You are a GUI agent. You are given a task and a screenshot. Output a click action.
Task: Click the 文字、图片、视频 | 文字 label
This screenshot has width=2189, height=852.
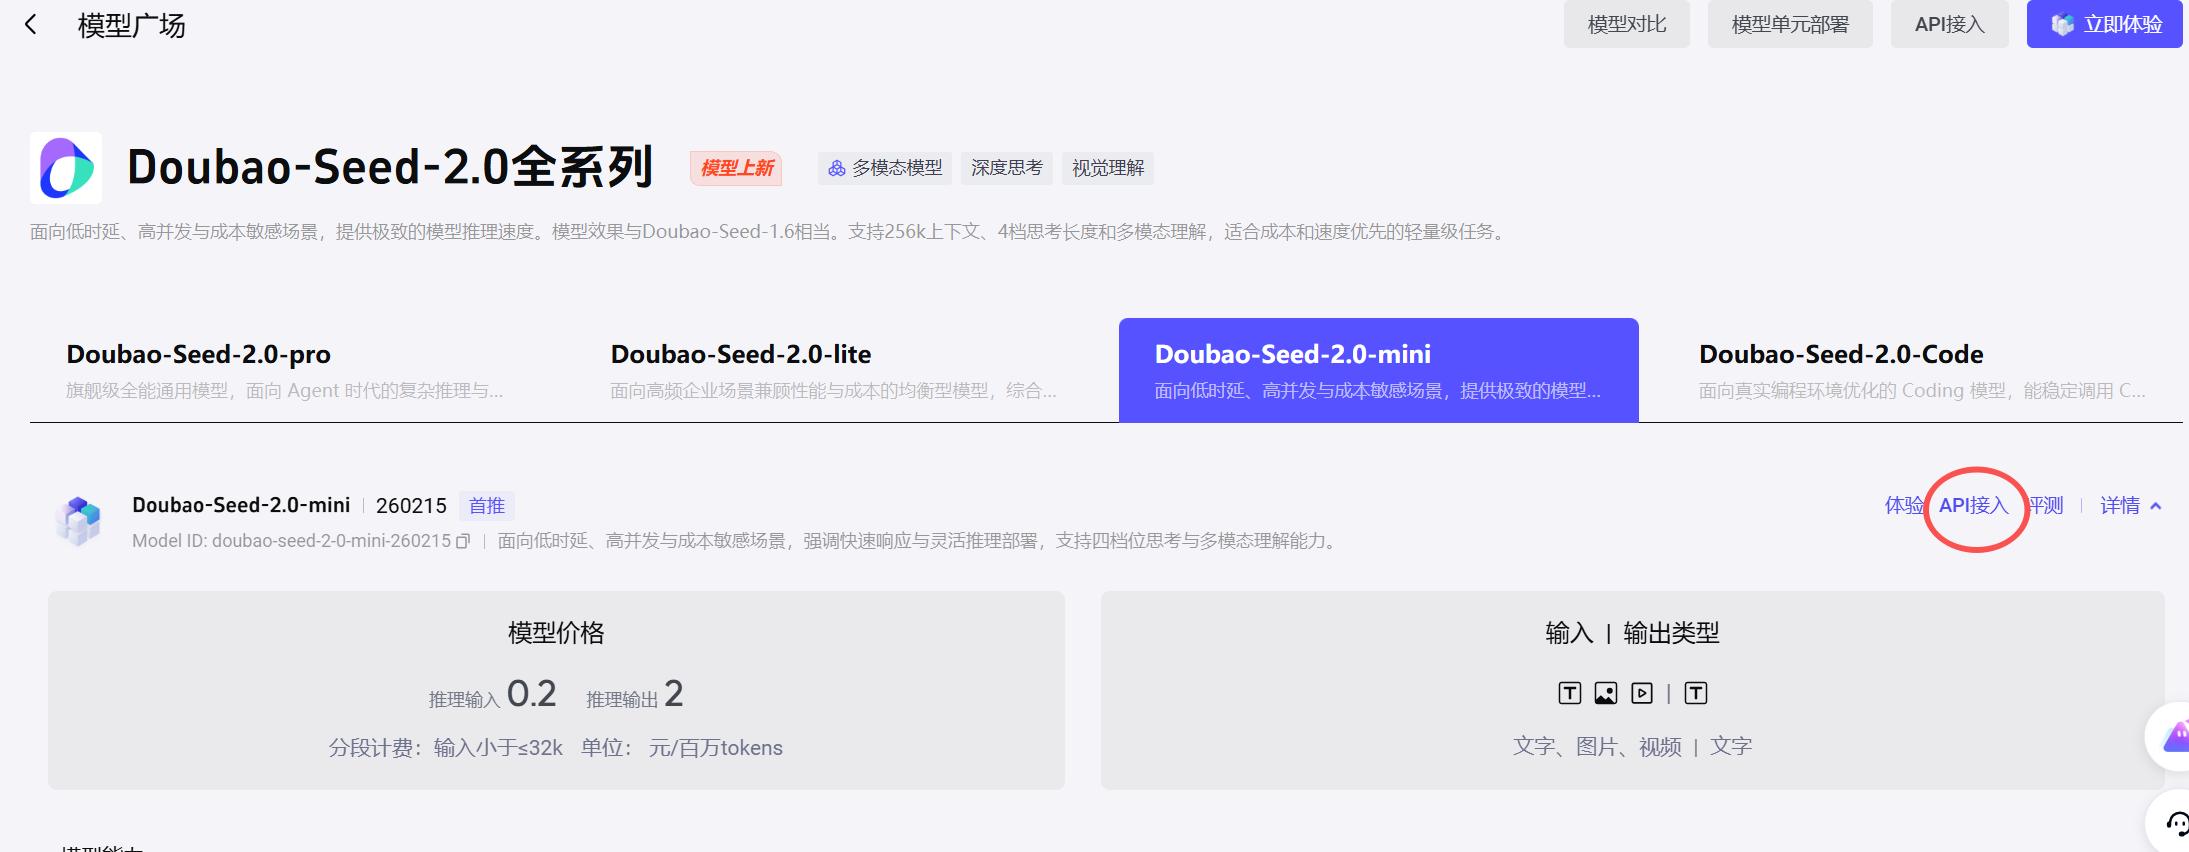pyautogui.click(x=1632, y=747)
